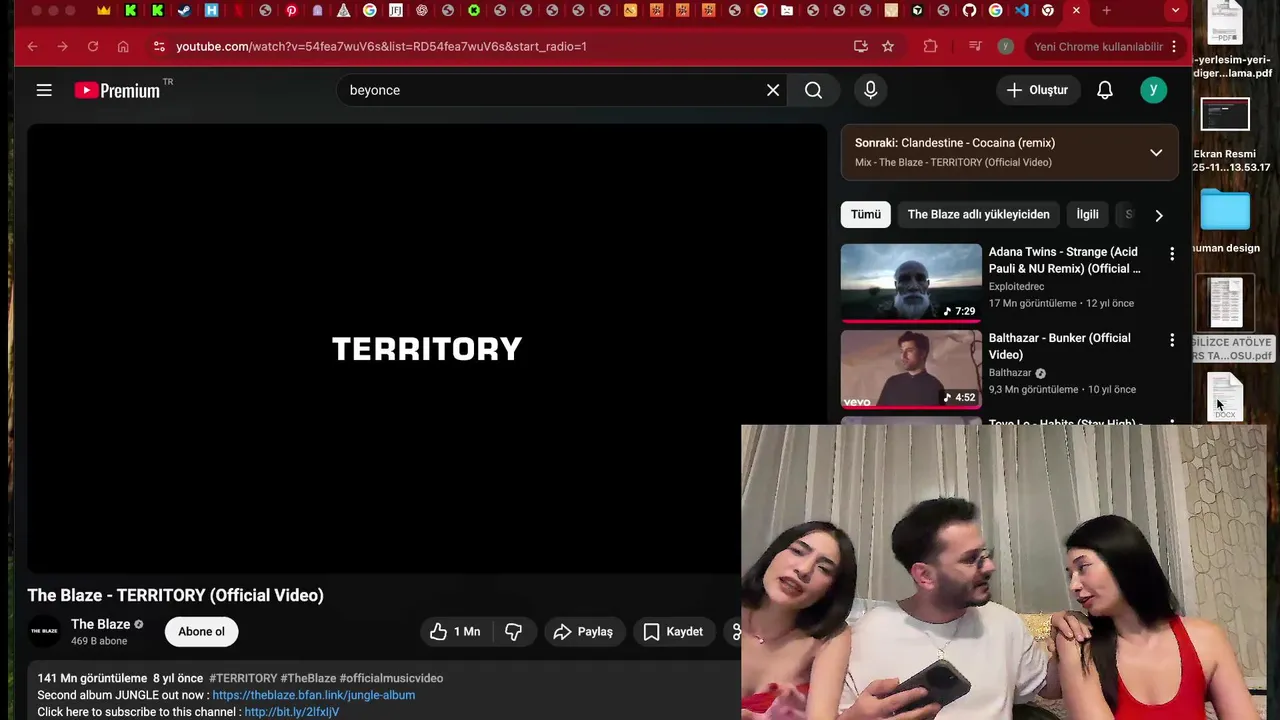Open the Adana Twins - Strange thumbnail

click(x=911, y=283)
